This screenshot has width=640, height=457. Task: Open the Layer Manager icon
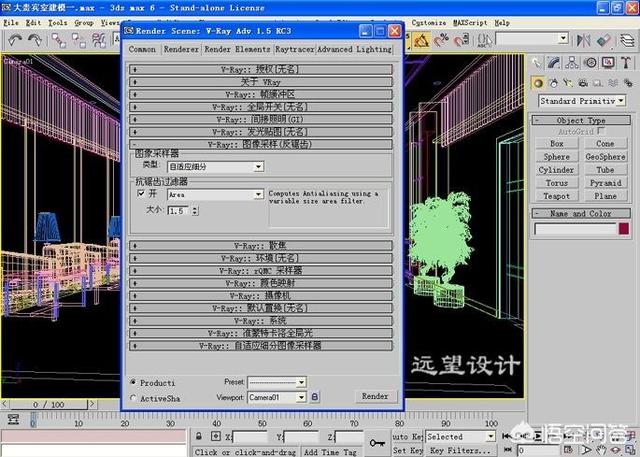click(627, 40)
